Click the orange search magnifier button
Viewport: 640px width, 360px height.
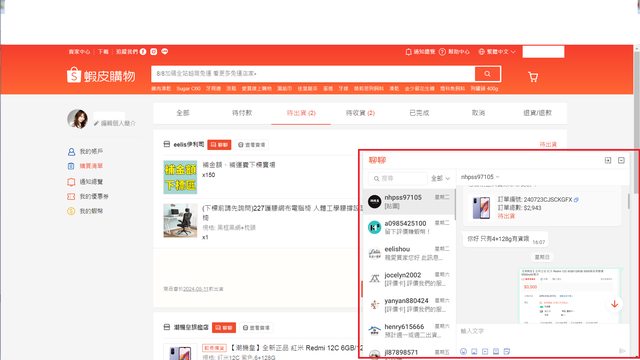tap(487, 74)
